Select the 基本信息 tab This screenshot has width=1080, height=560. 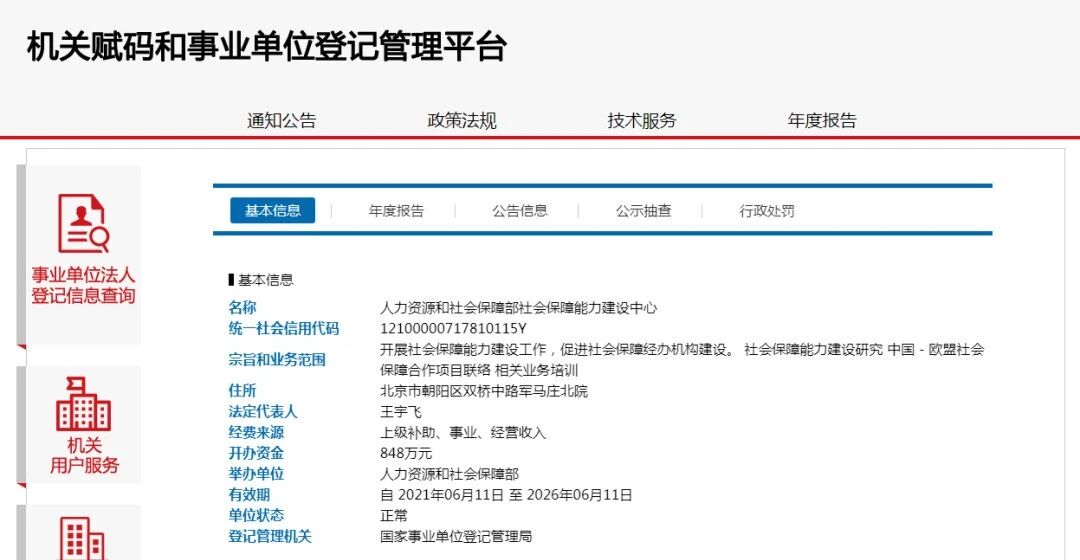coord(273,211)
